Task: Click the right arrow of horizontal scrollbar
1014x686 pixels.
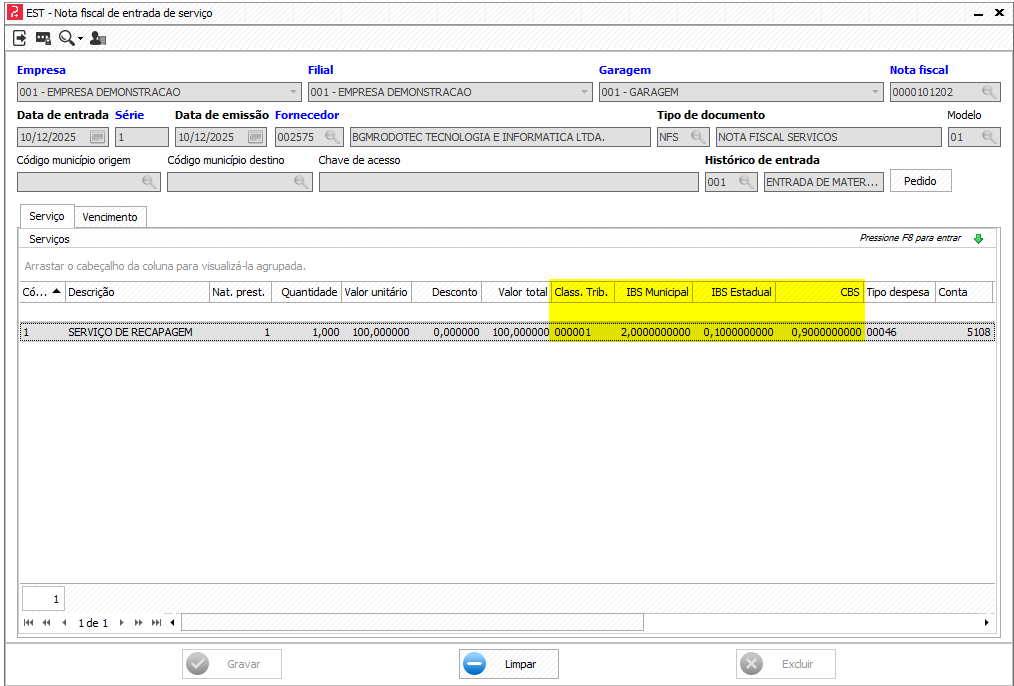Action: tap(987, 623)
